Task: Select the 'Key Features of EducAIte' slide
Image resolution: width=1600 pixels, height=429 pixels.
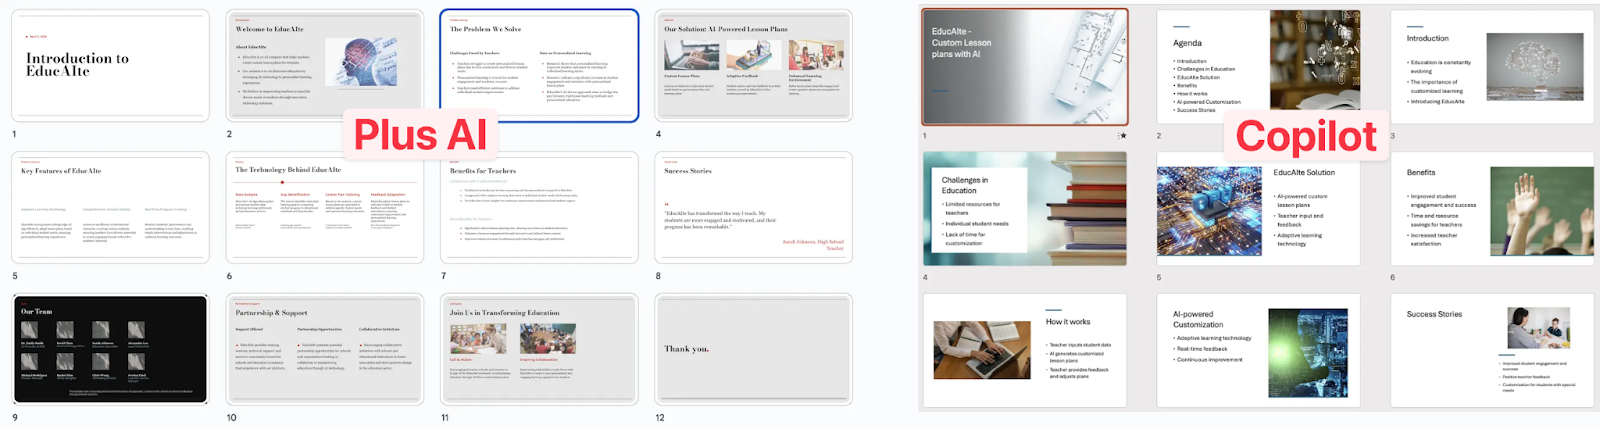Action: 110,207
